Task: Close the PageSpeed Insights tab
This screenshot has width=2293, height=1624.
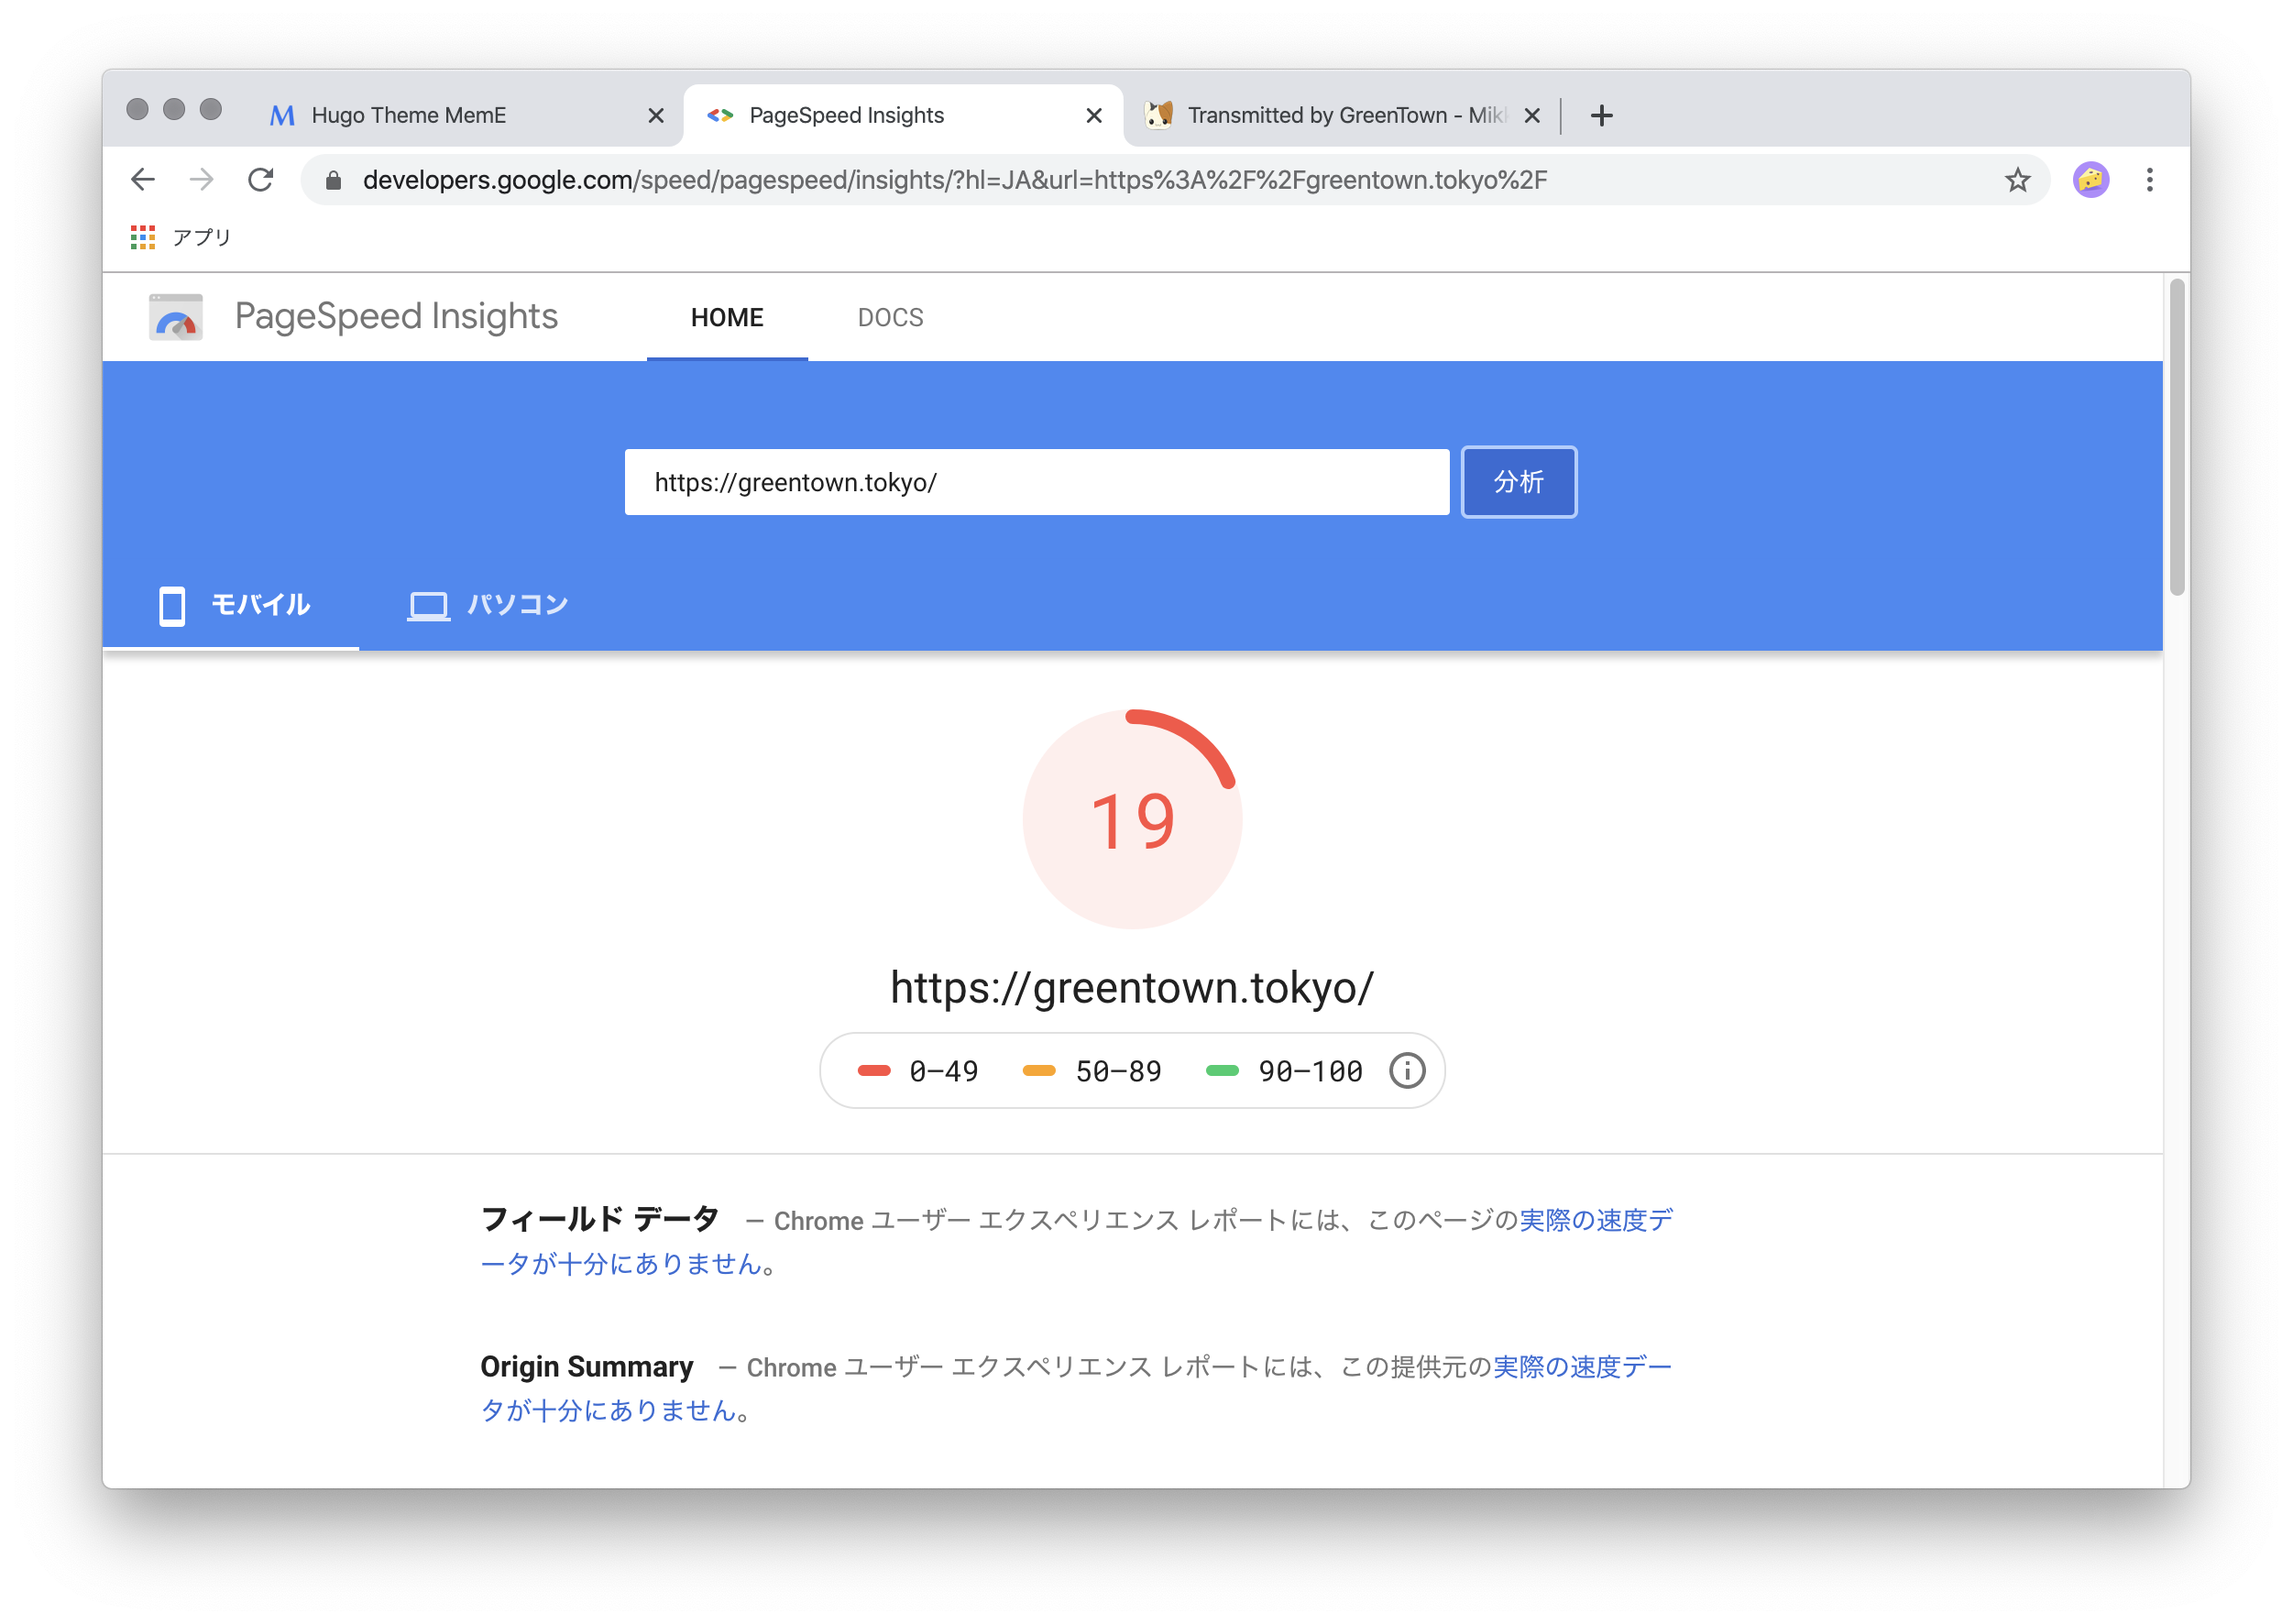Action: coord(1094,116)
